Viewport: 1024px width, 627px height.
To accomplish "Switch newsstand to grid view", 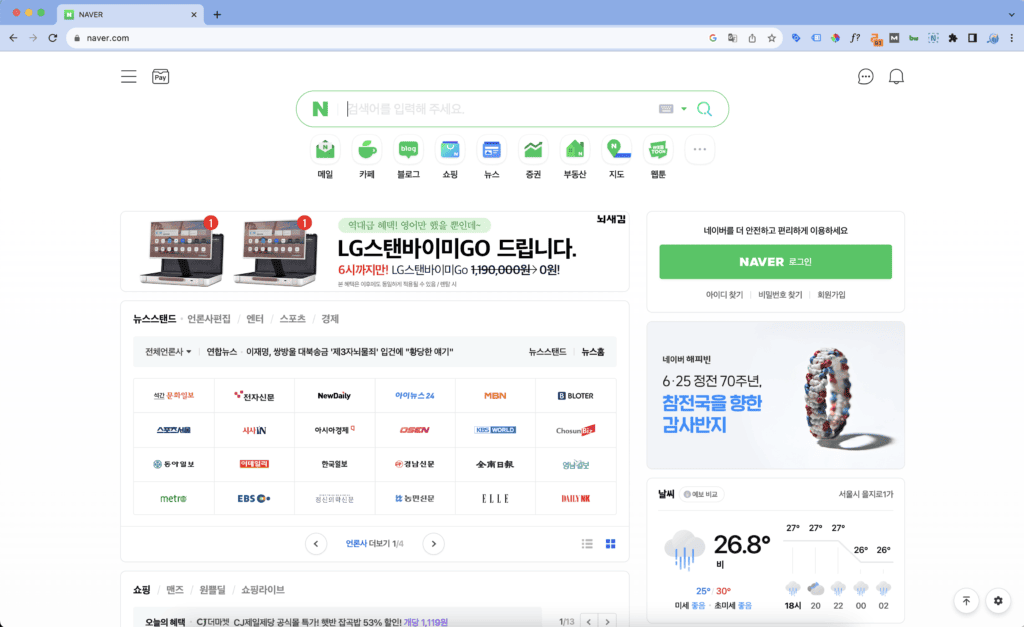I will pos(610,544).
